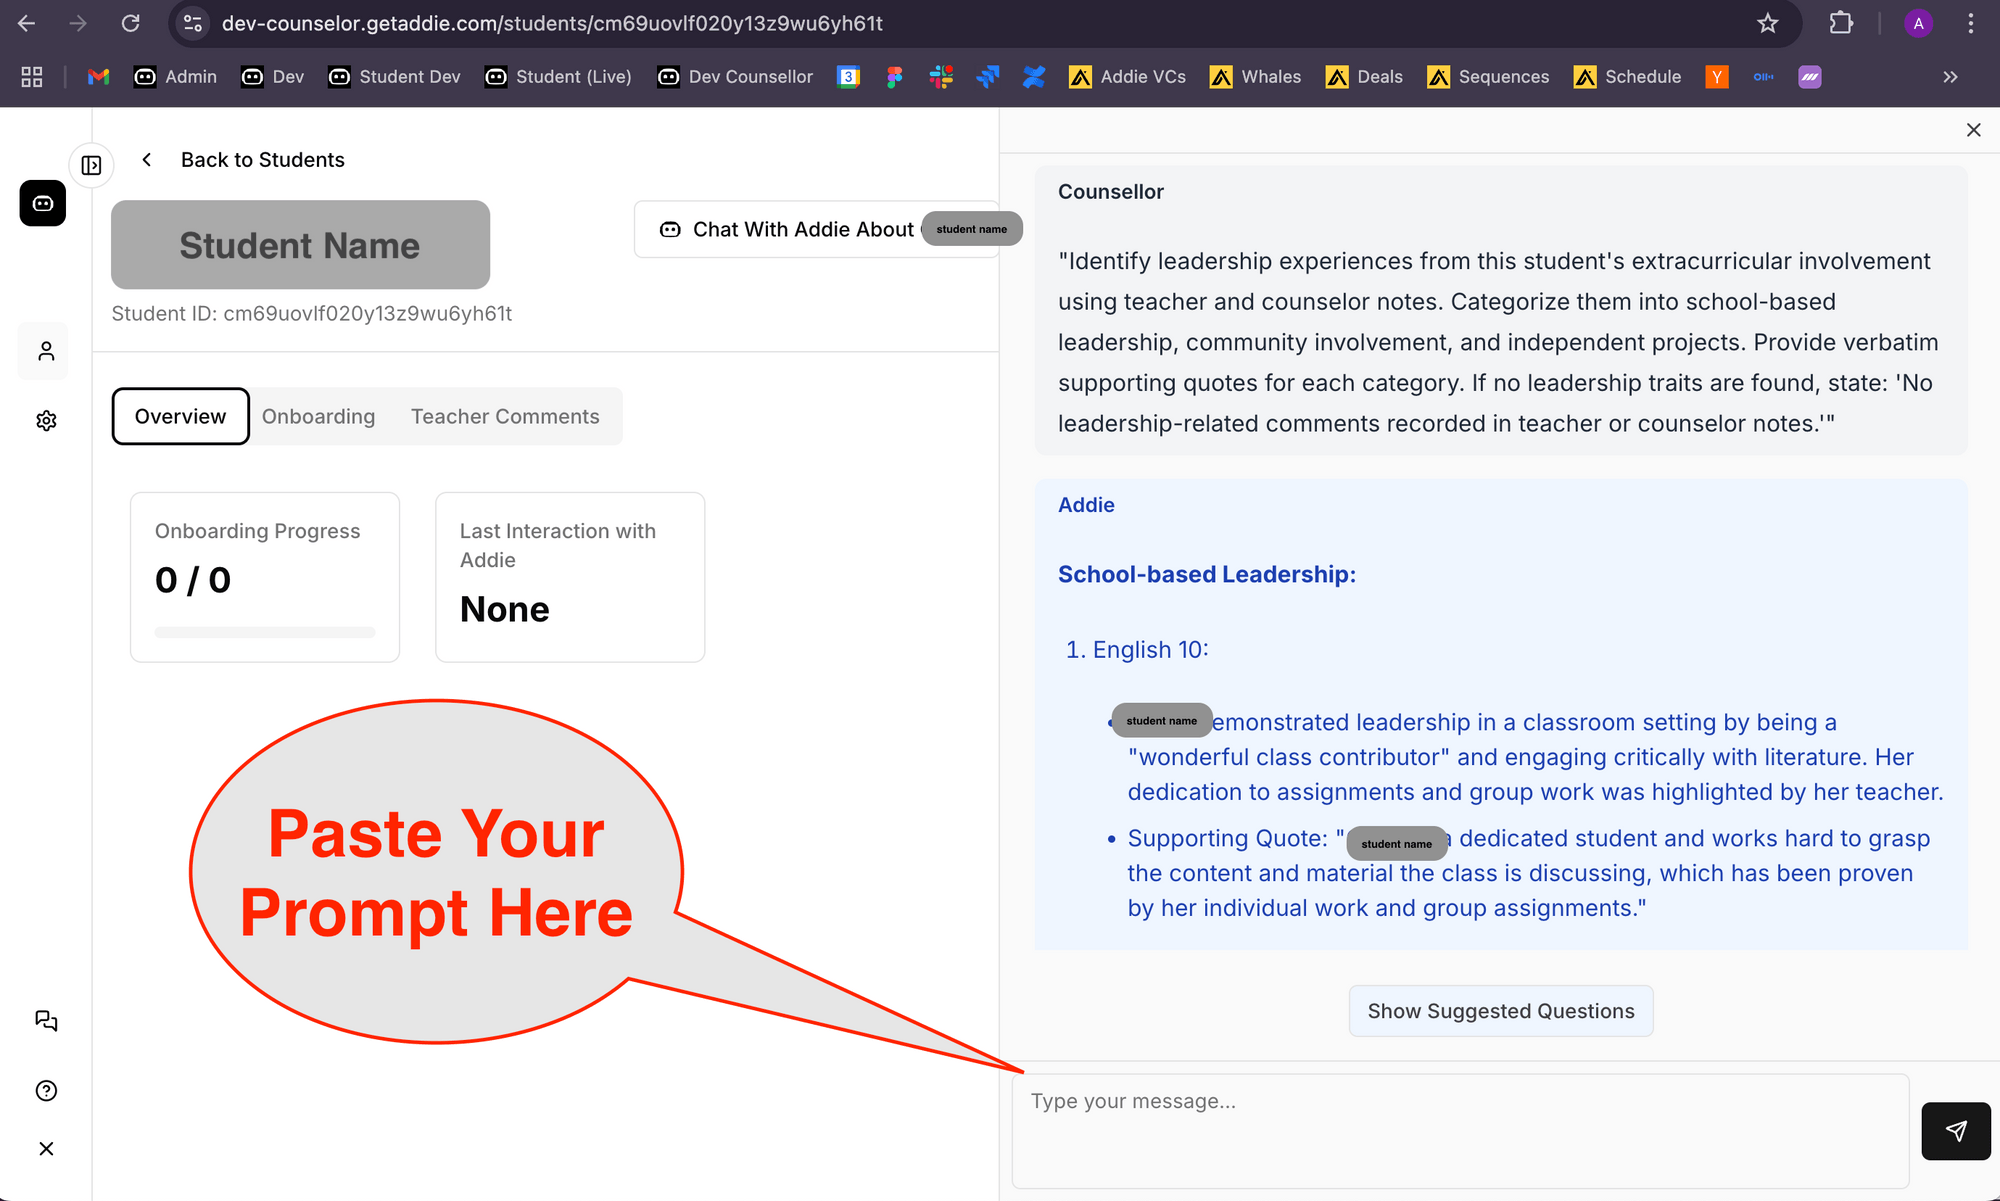Expand Show Suggested Questions
This screenshot has height=1201, width=2000.
point(1500,1011)
